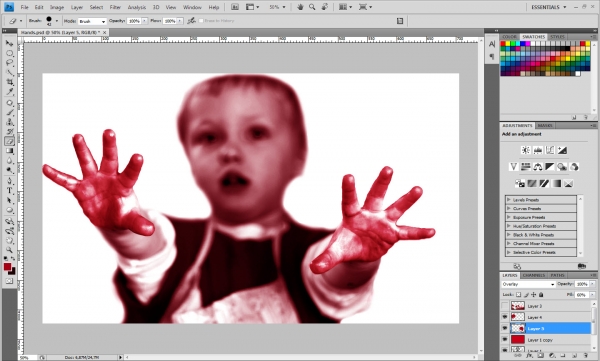The width and height of the screenshot is (600, 361).
Task: Add a Black & White adjustment
Action: [x=550, y=167]
